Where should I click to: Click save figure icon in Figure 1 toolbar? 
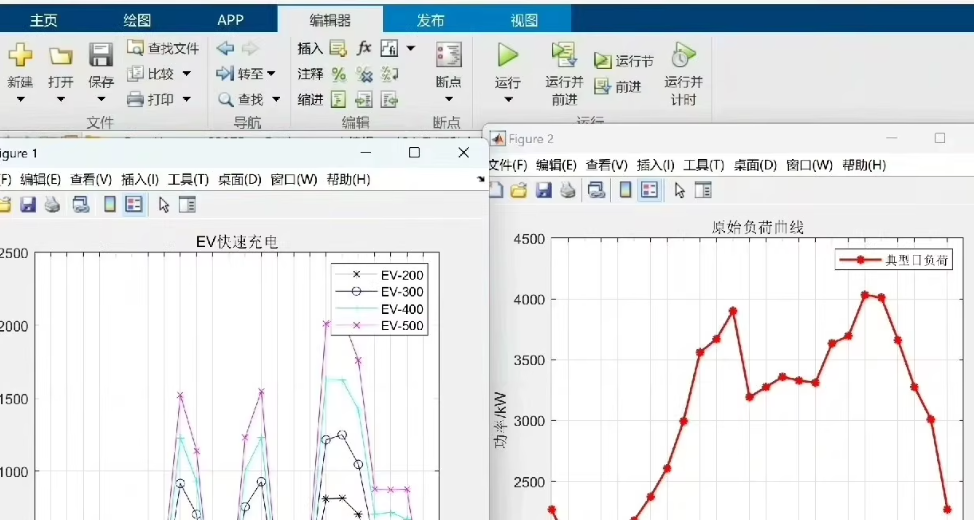[28, 204]
